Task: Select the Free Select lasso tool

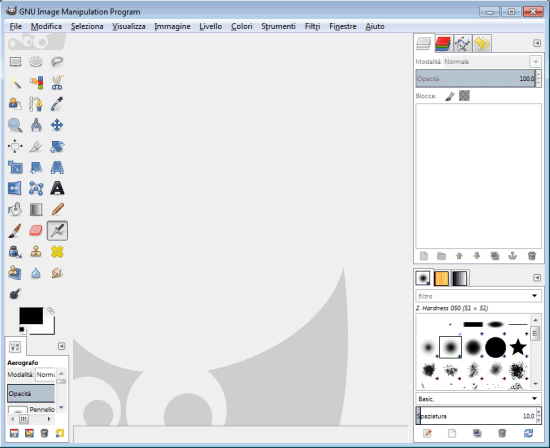Action: (x=57, y=62)
